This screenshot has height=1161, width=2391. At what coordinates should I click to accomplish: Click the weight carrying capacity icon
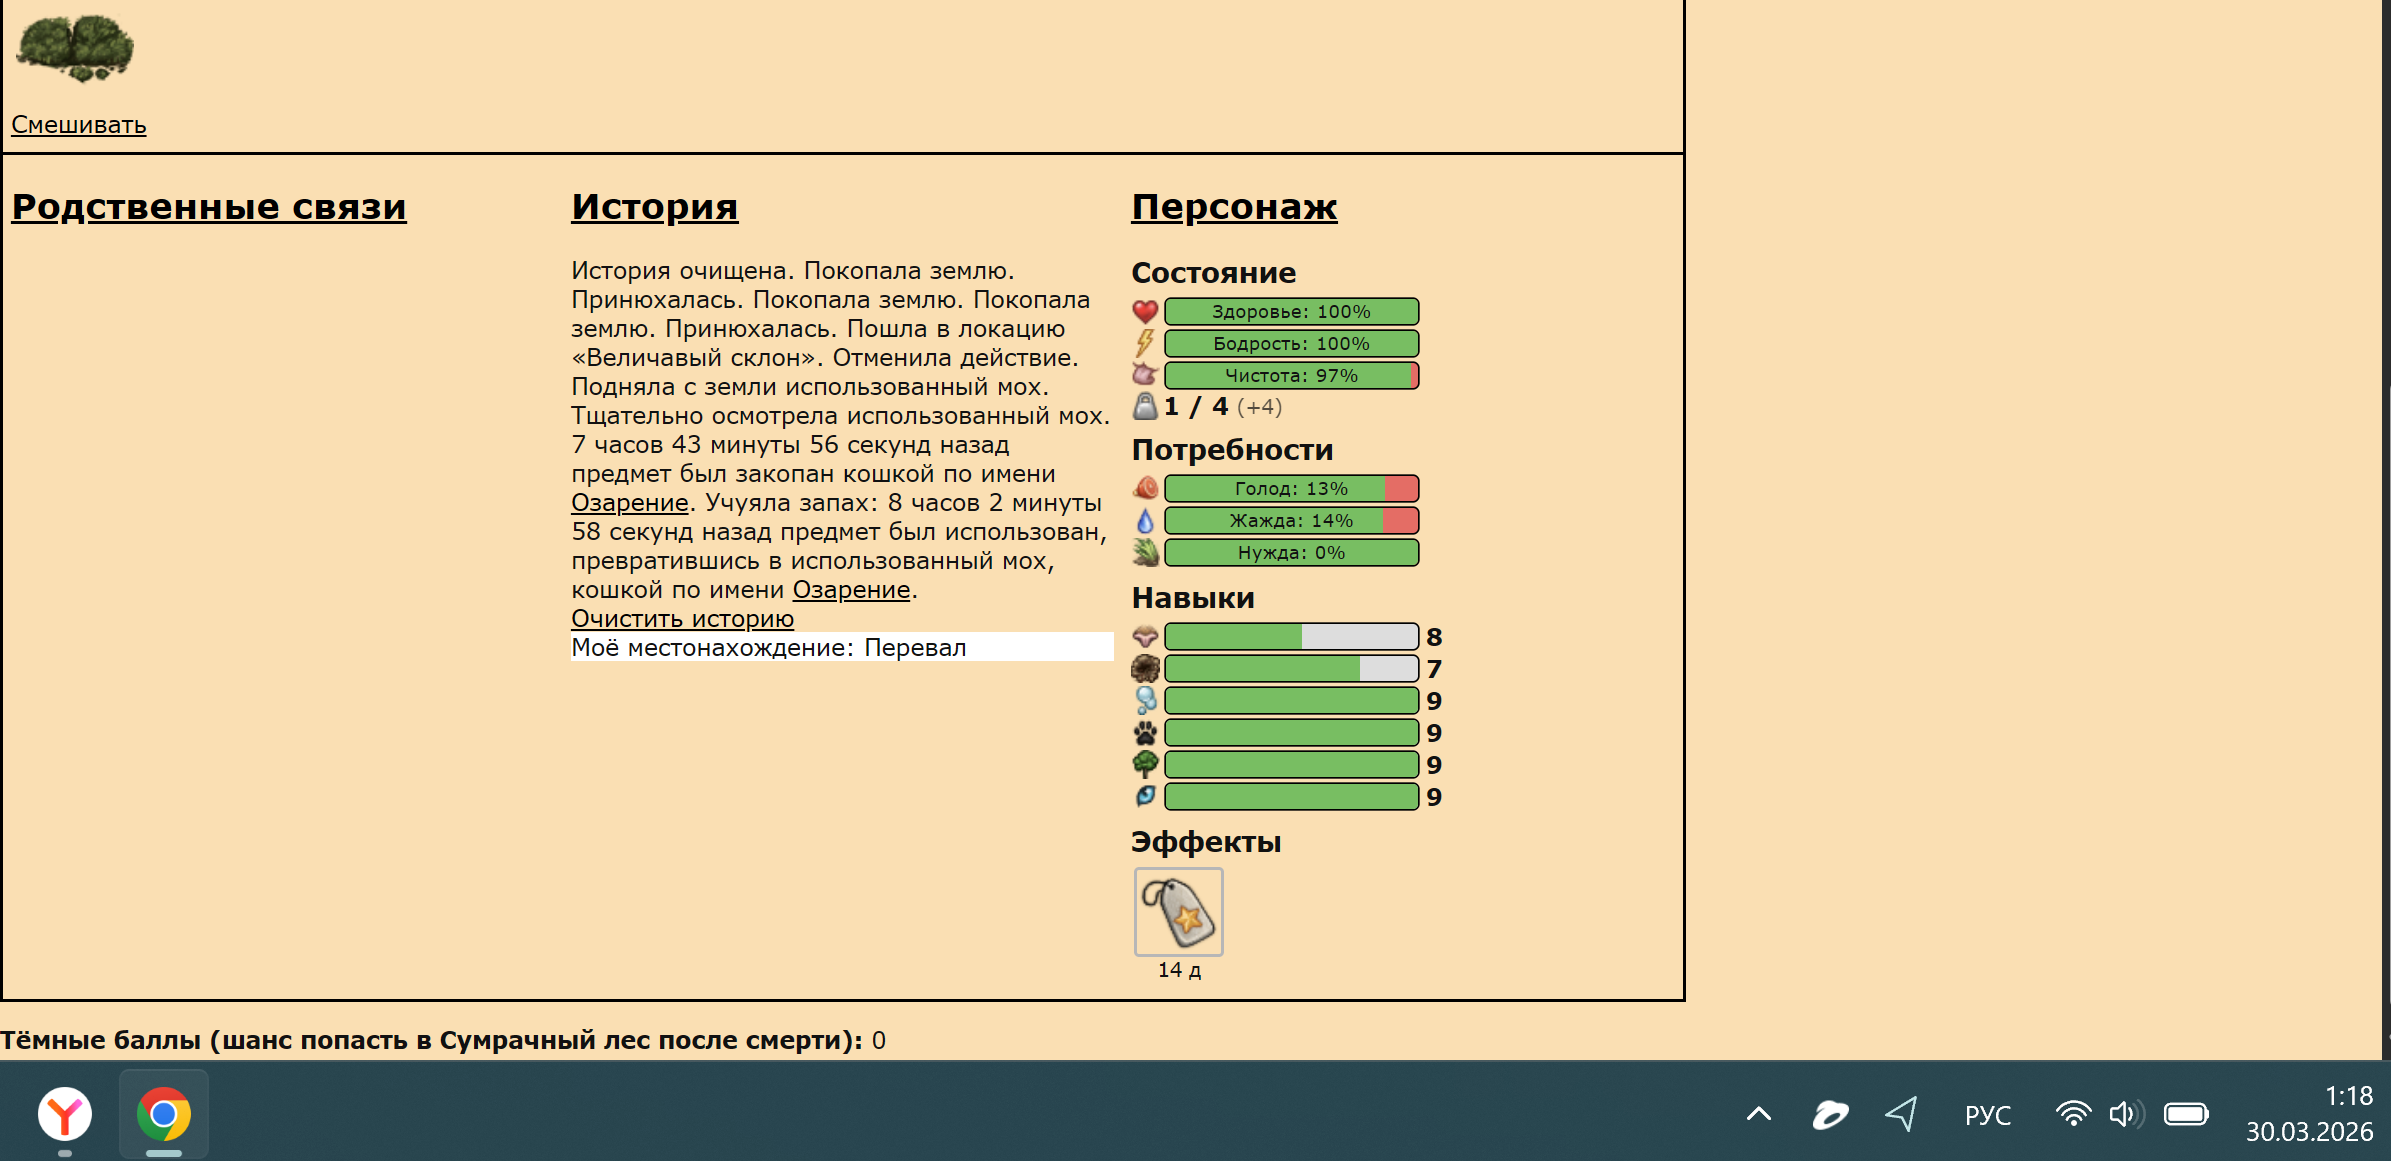pos(1145,407)
